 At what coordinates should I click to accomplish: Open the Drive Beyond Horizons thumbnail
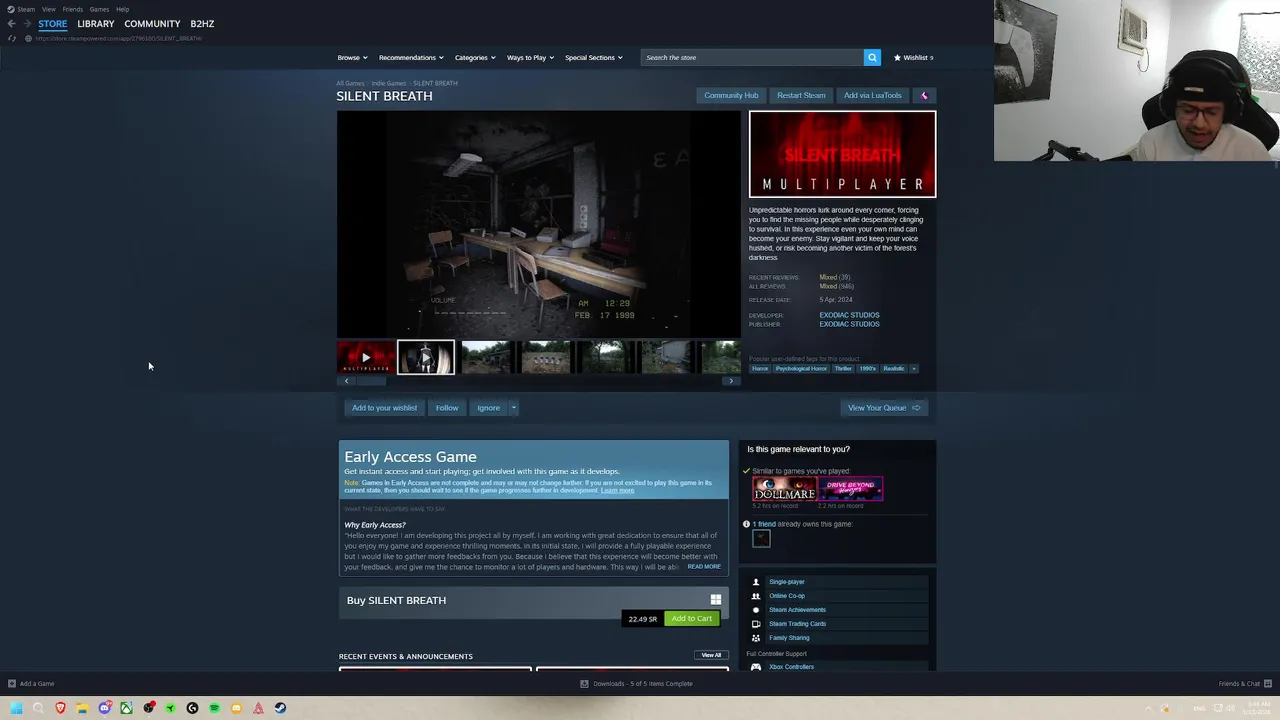[851, 489]
